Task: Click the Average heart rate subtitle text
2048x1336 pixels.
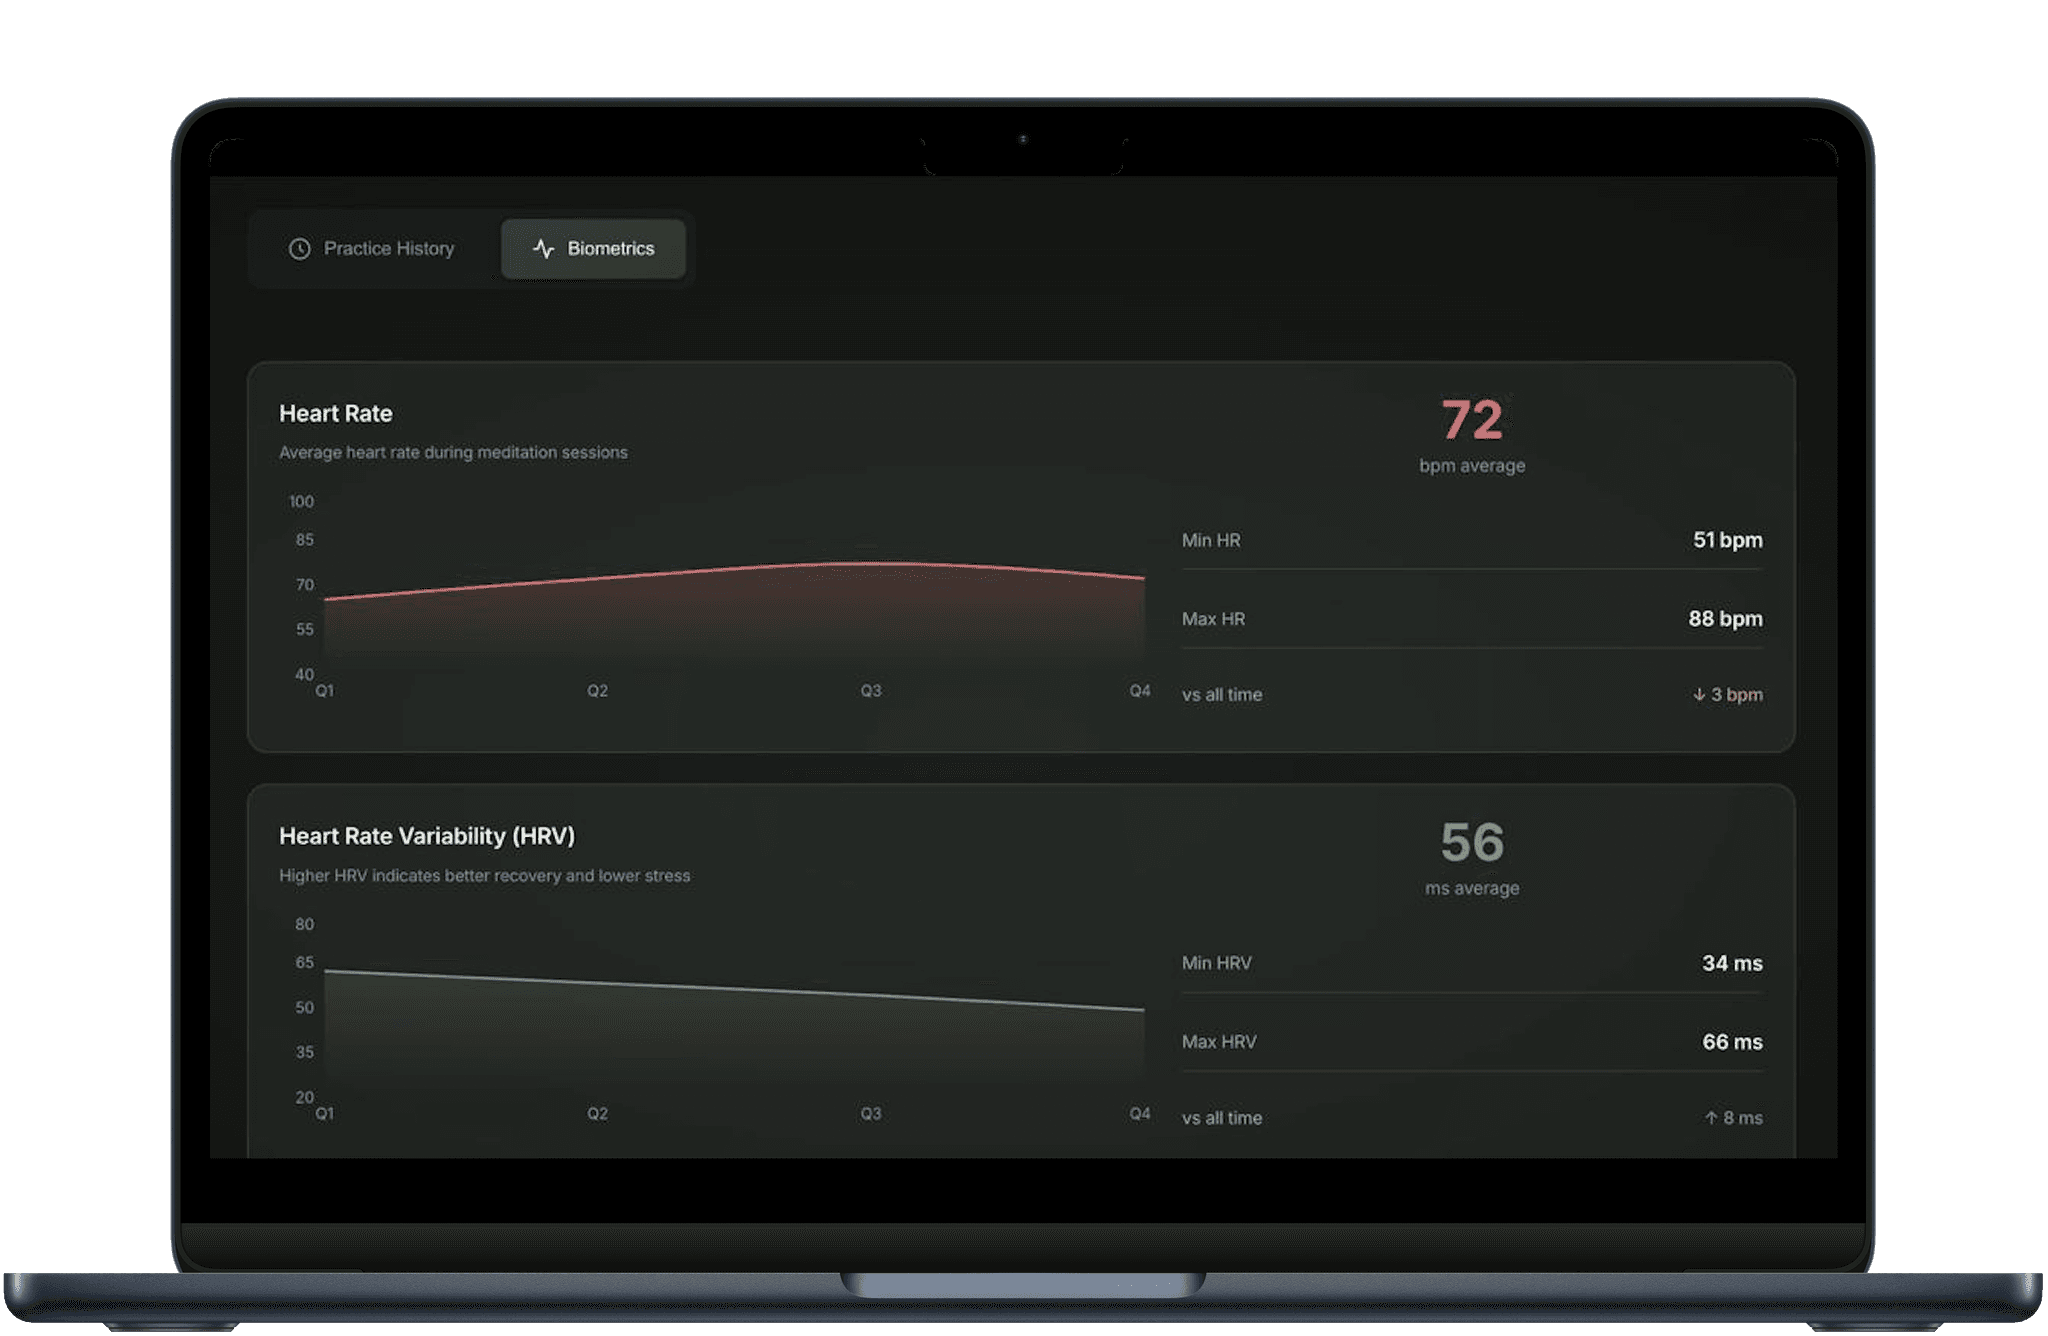Action: [x=452, y=452]
